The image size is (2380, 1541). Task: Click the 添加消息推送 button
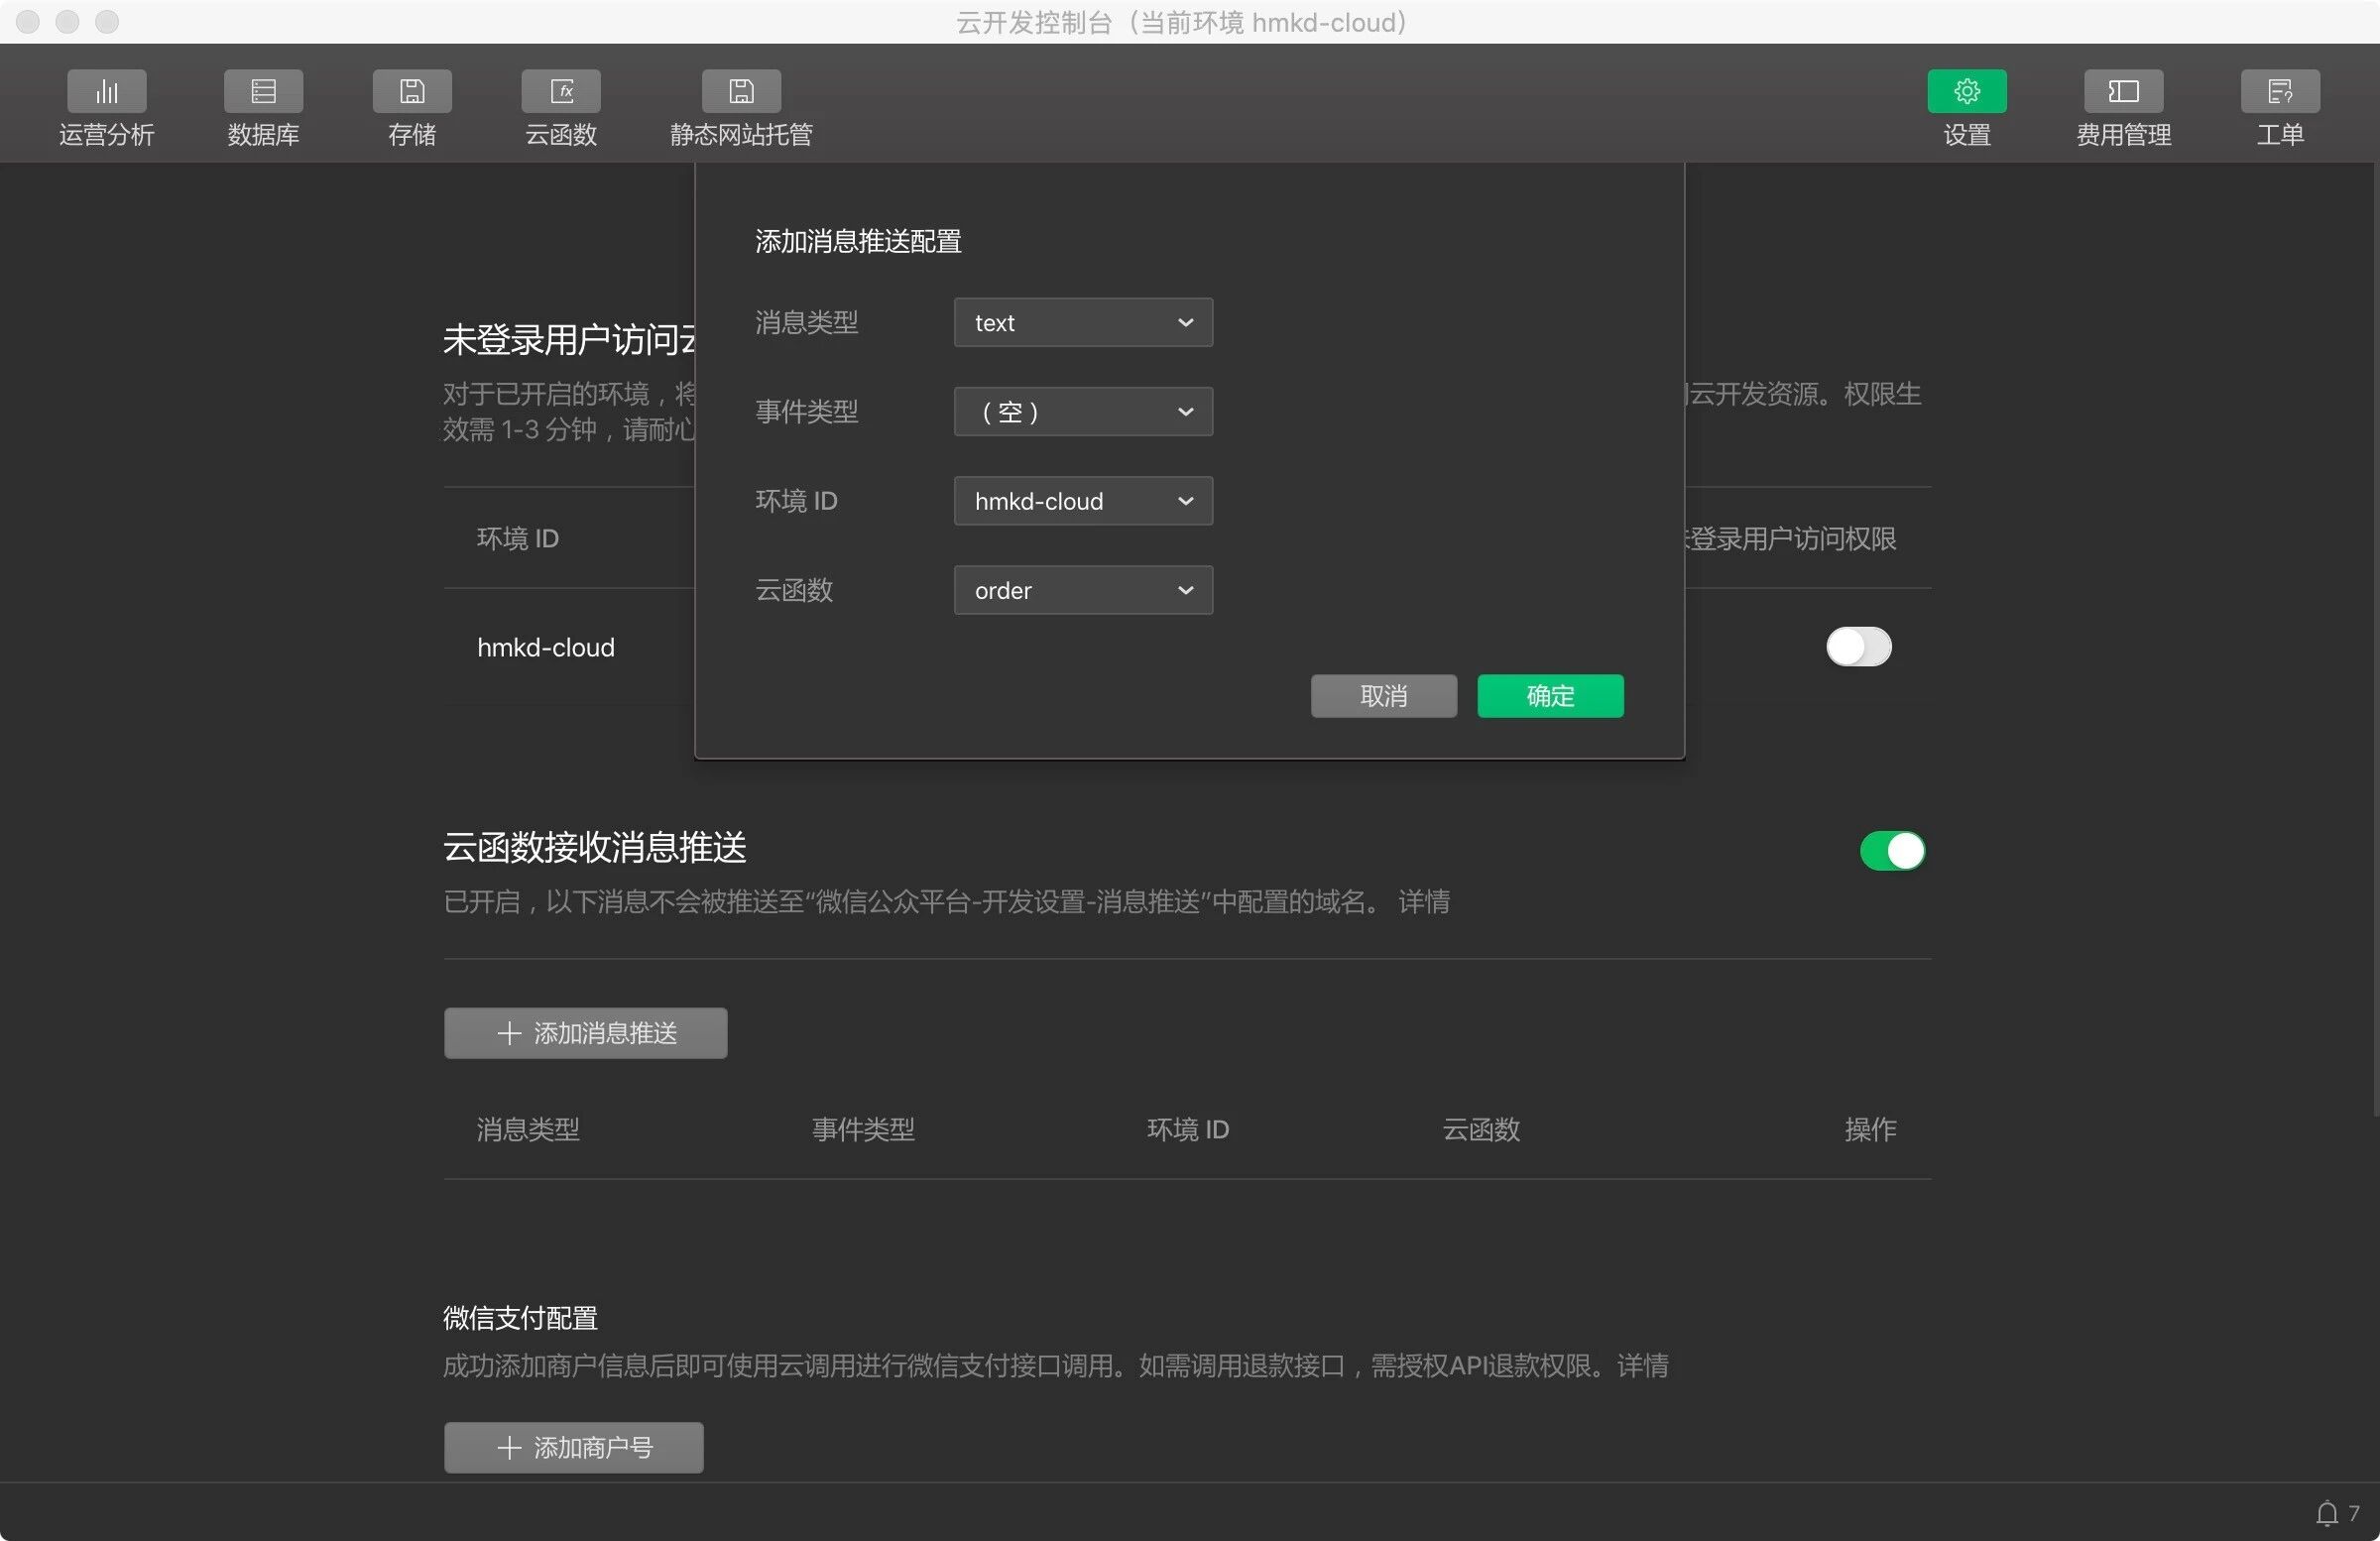point(585,1033)
